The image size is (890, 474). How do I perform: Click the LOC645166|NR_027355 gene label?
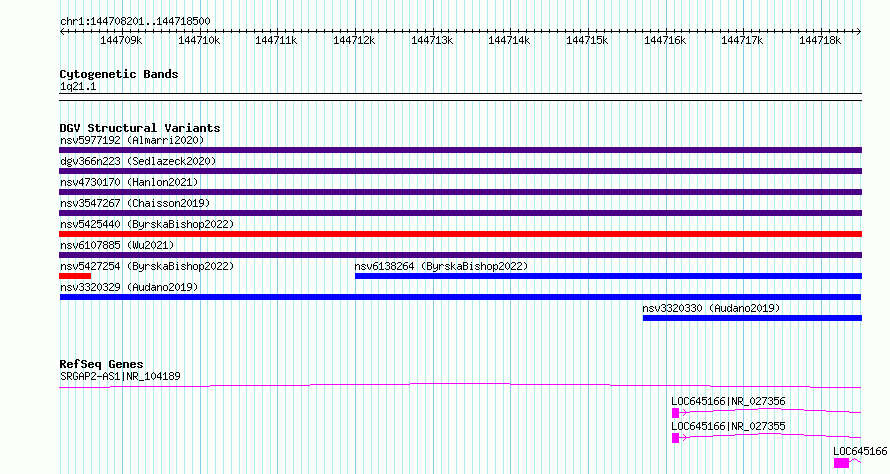(728, 426)
